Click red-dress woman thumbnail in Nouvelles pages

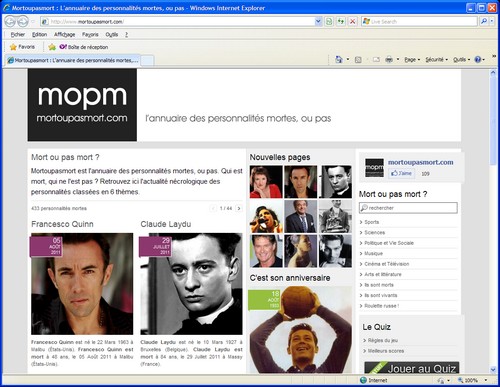point(266,182)
